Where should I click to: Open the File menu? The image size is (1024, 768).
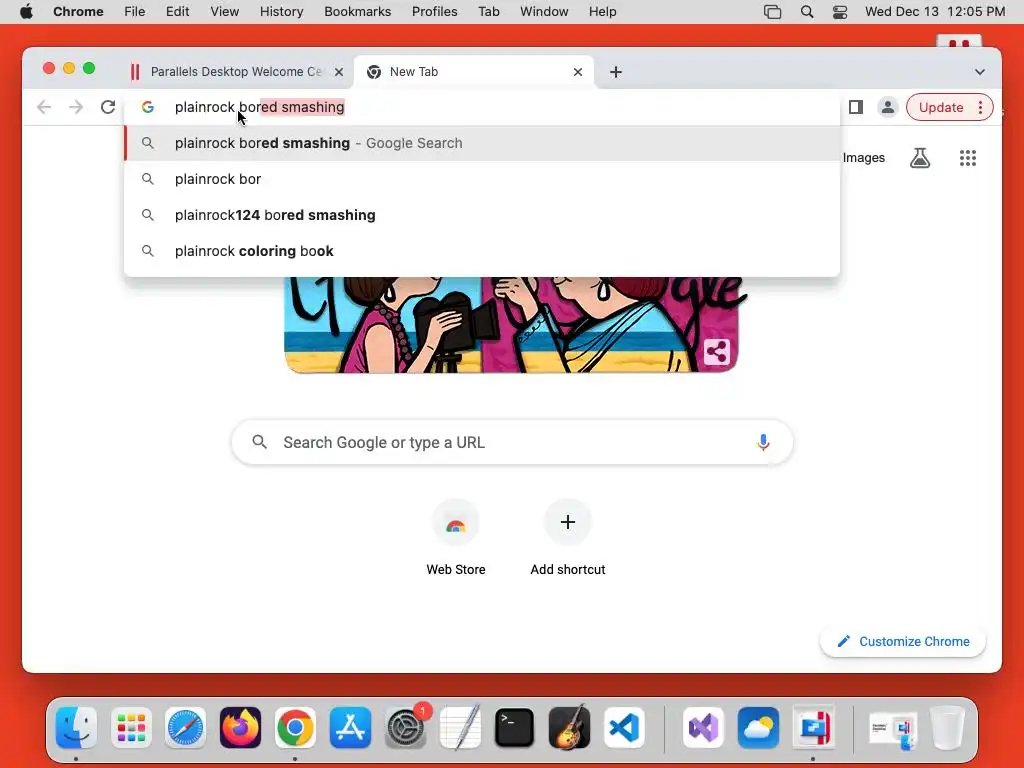tap(135, 12)
